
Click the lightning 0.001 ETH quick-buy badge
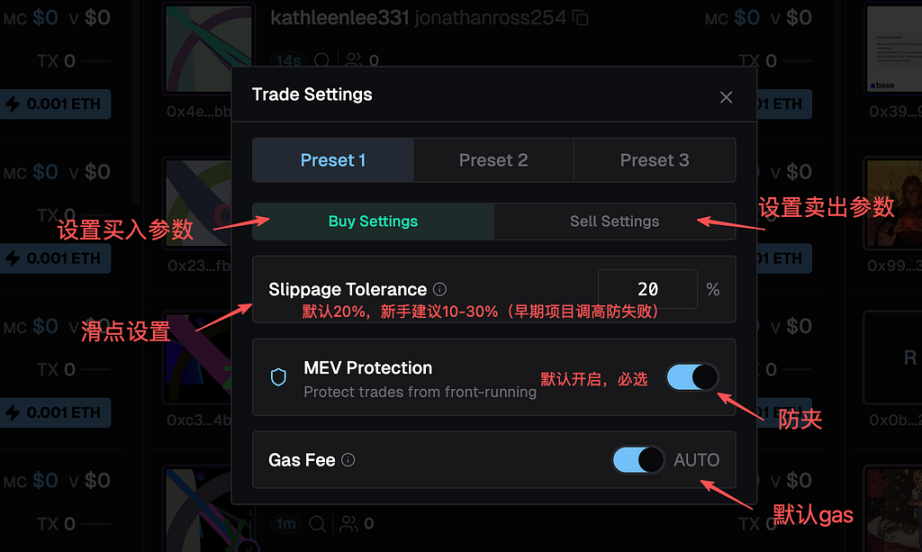(x=55, y=104)
